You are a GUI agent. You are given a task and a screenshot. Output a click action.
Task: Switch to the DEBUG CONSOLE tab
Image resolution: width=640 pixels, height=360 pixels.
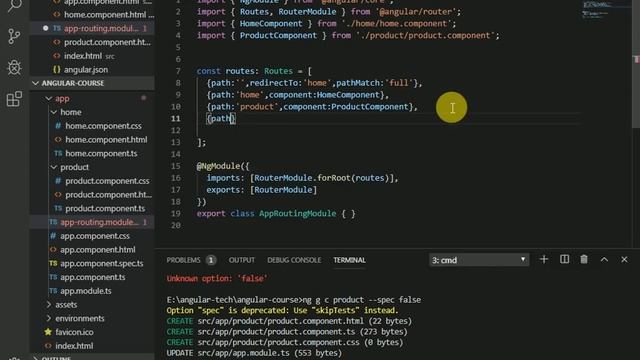pyautogui.click(x=294, y=260)
